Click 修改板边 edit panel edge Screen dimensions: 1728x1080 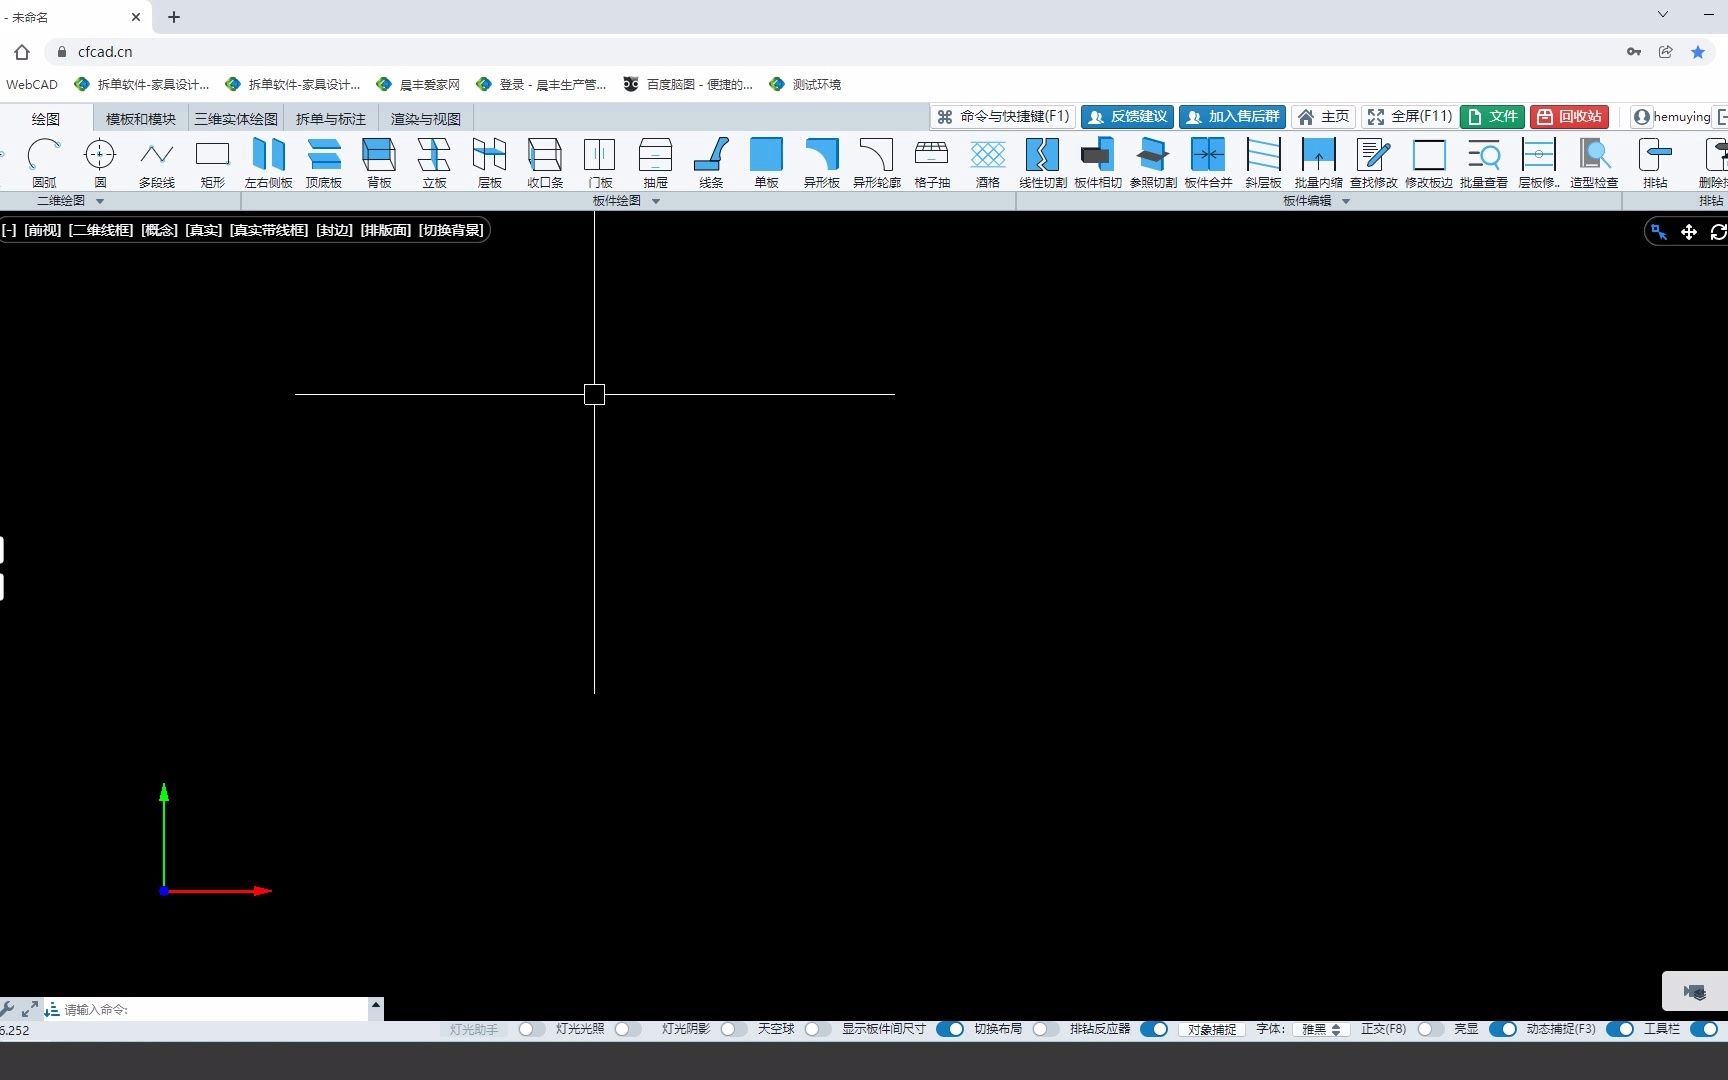coord(1428,162)
